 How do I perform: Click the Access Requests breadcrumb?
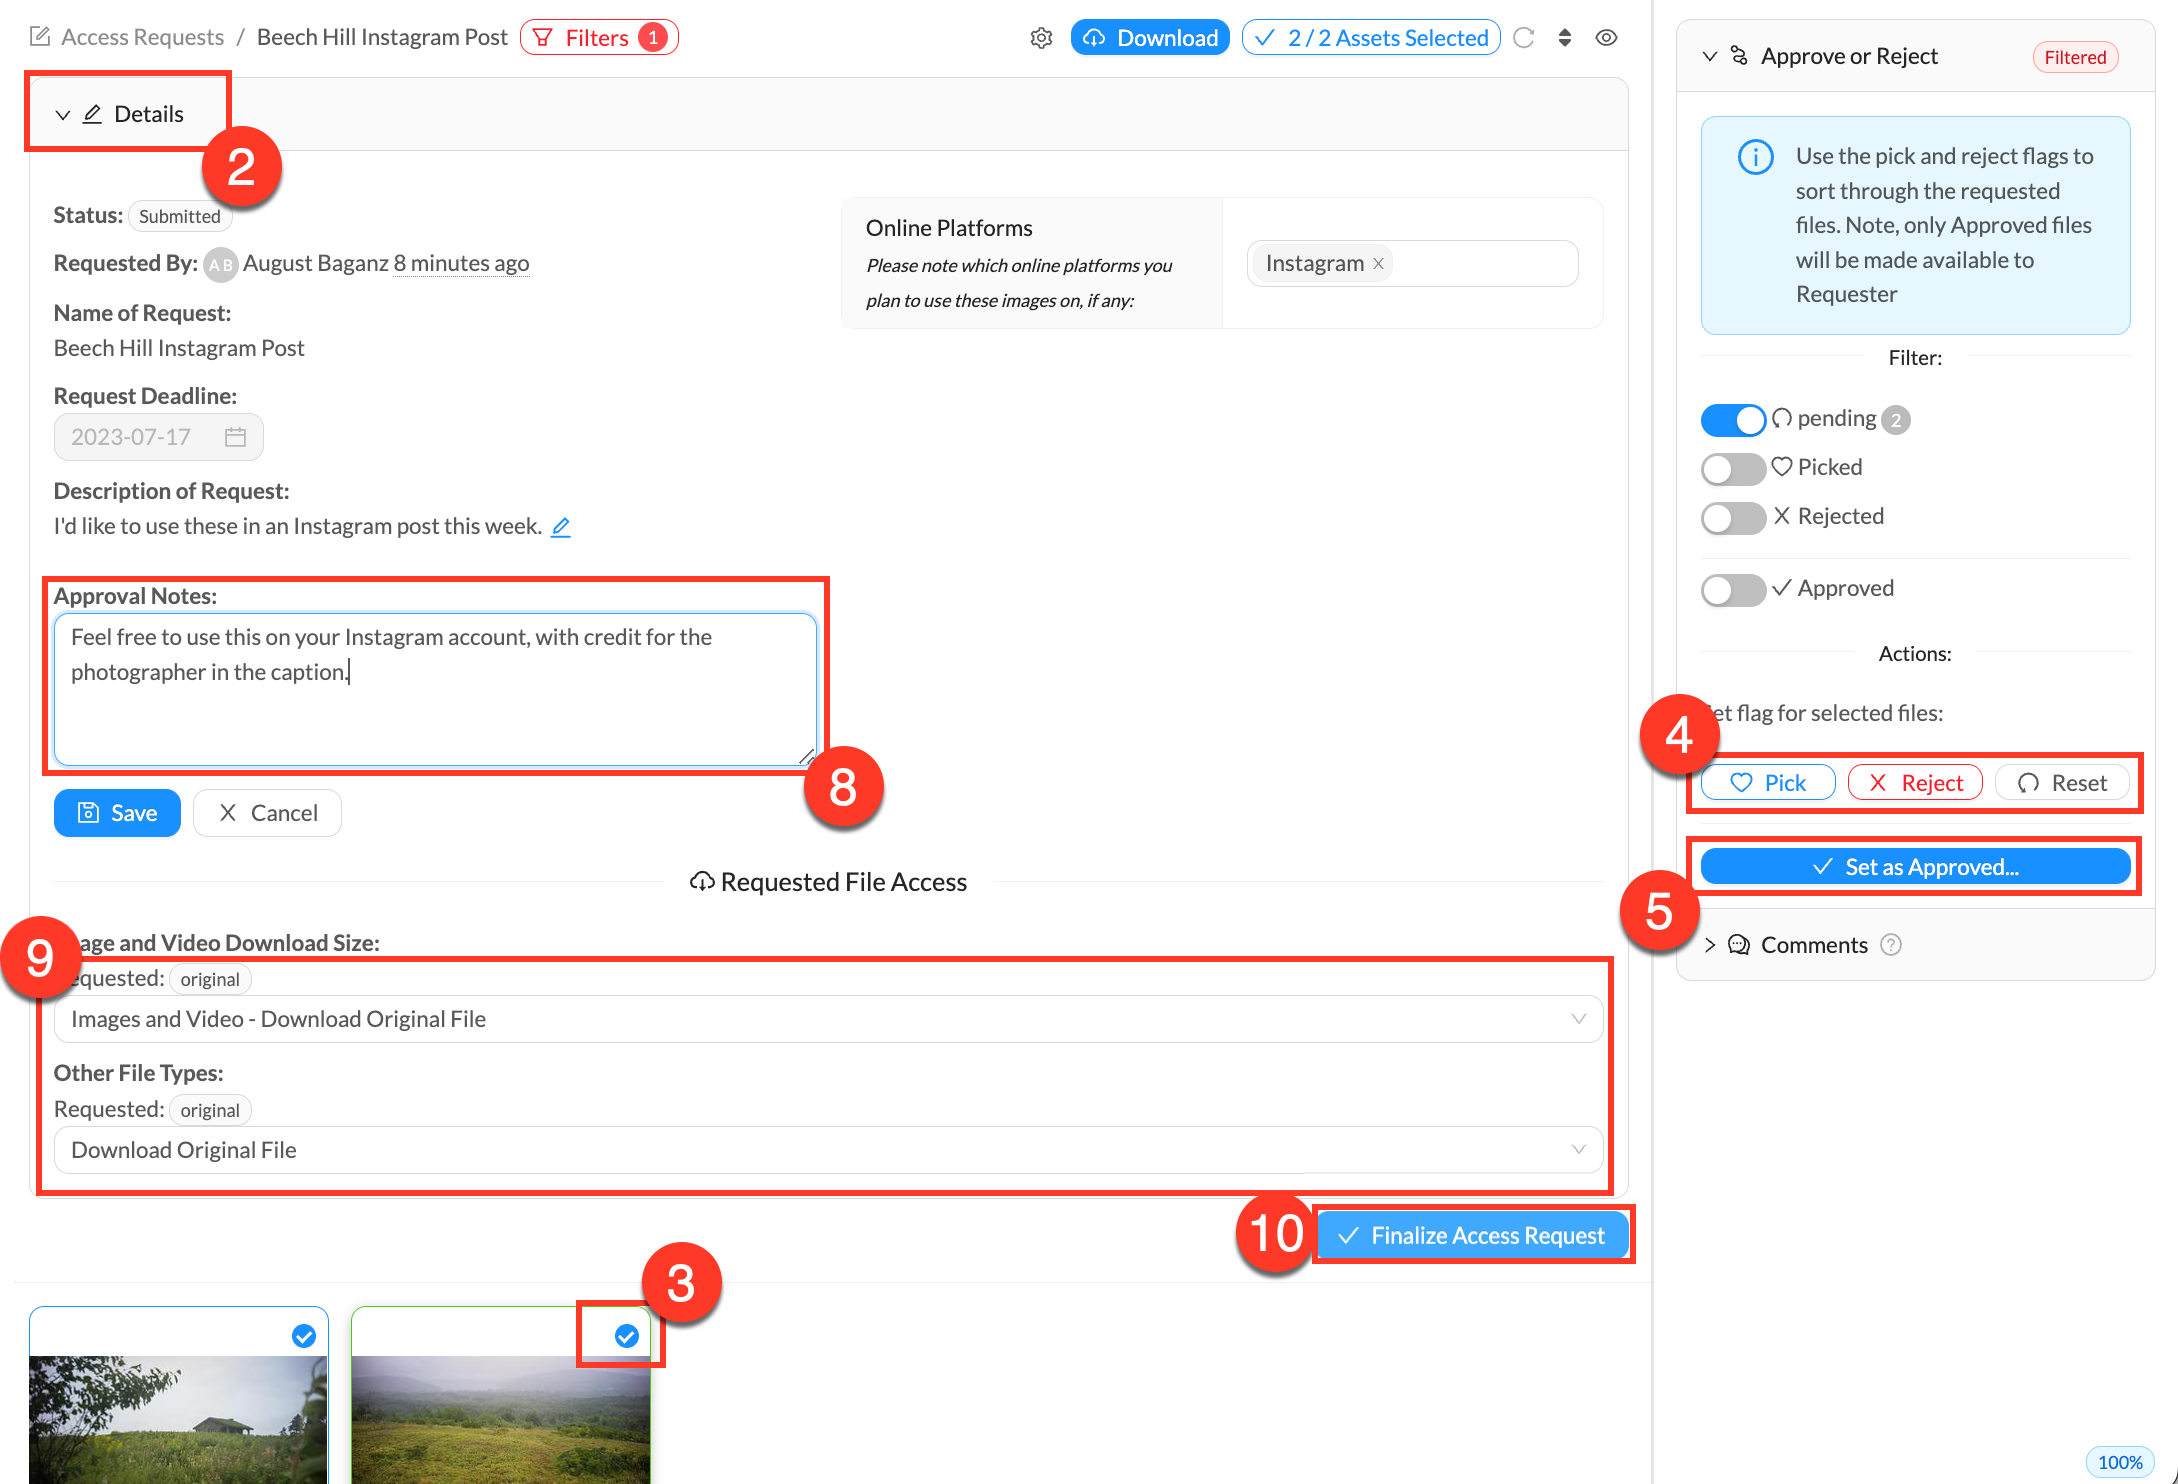tap(142, 38)
